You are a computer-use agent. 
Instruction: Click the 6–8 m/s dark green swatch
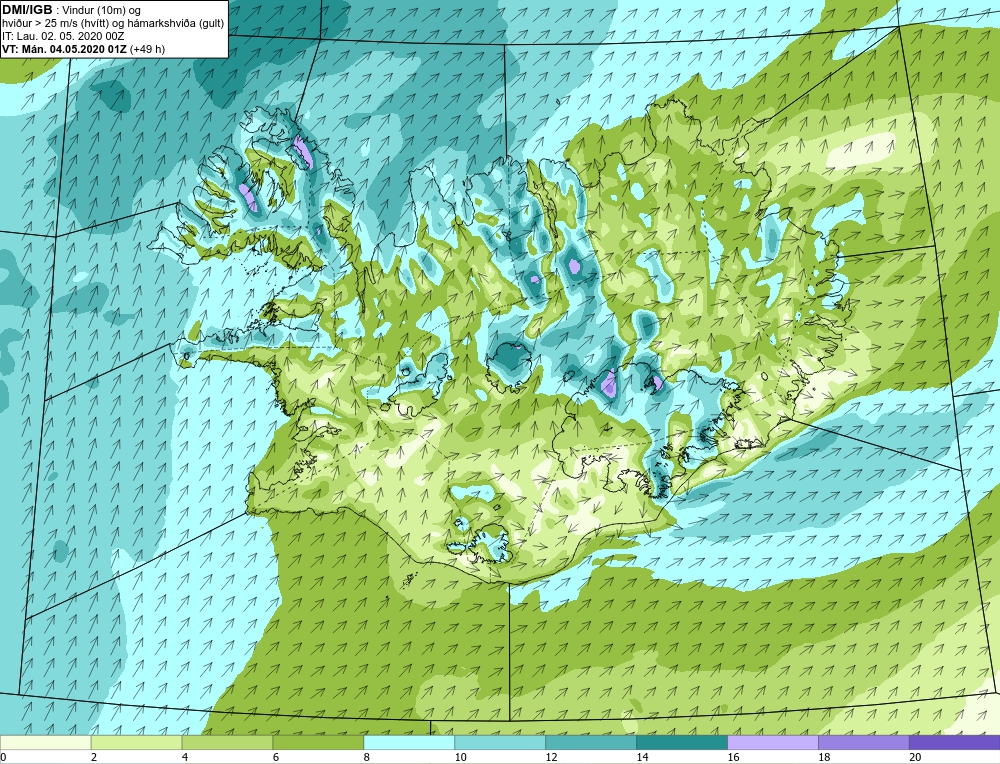coord(318,742)
